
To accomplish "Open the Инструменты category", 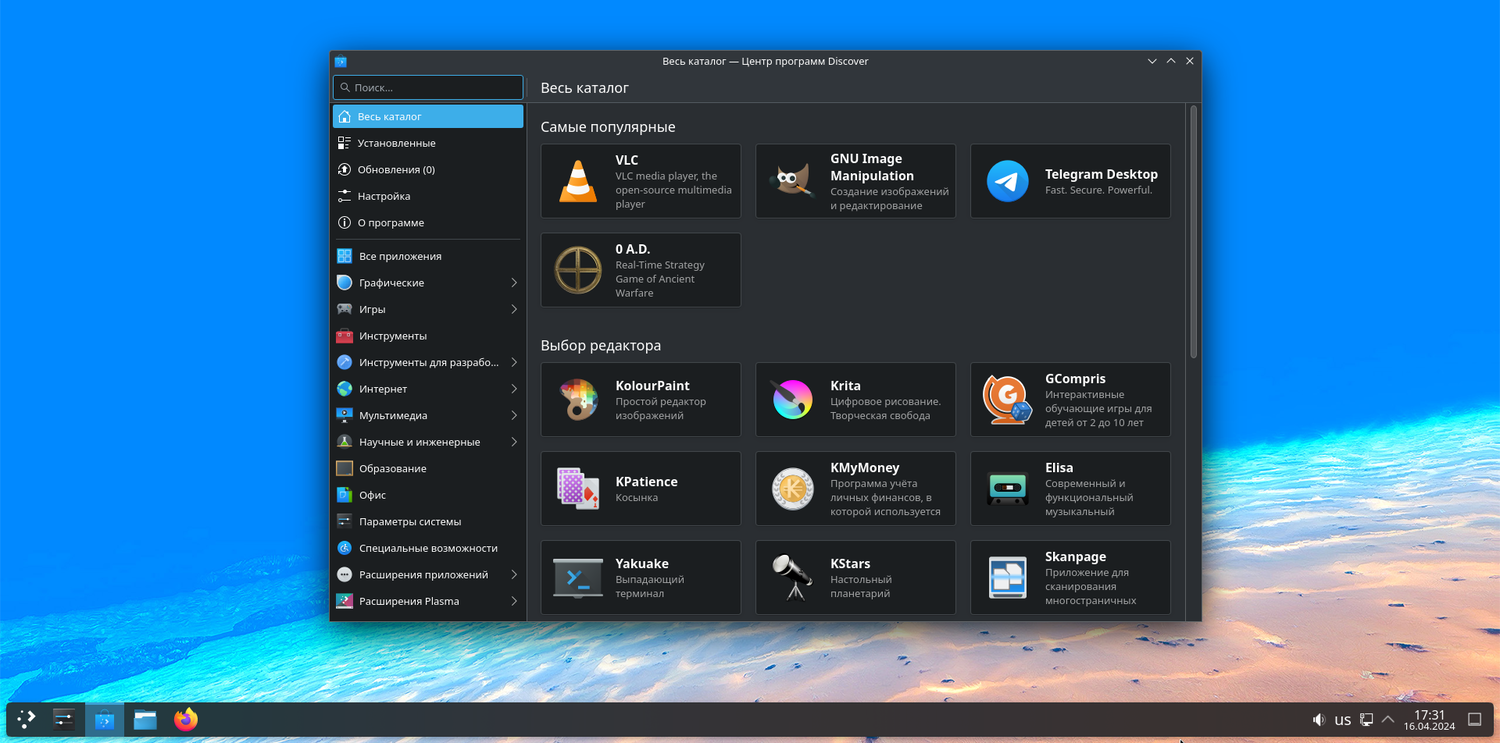I will [428, 336].
